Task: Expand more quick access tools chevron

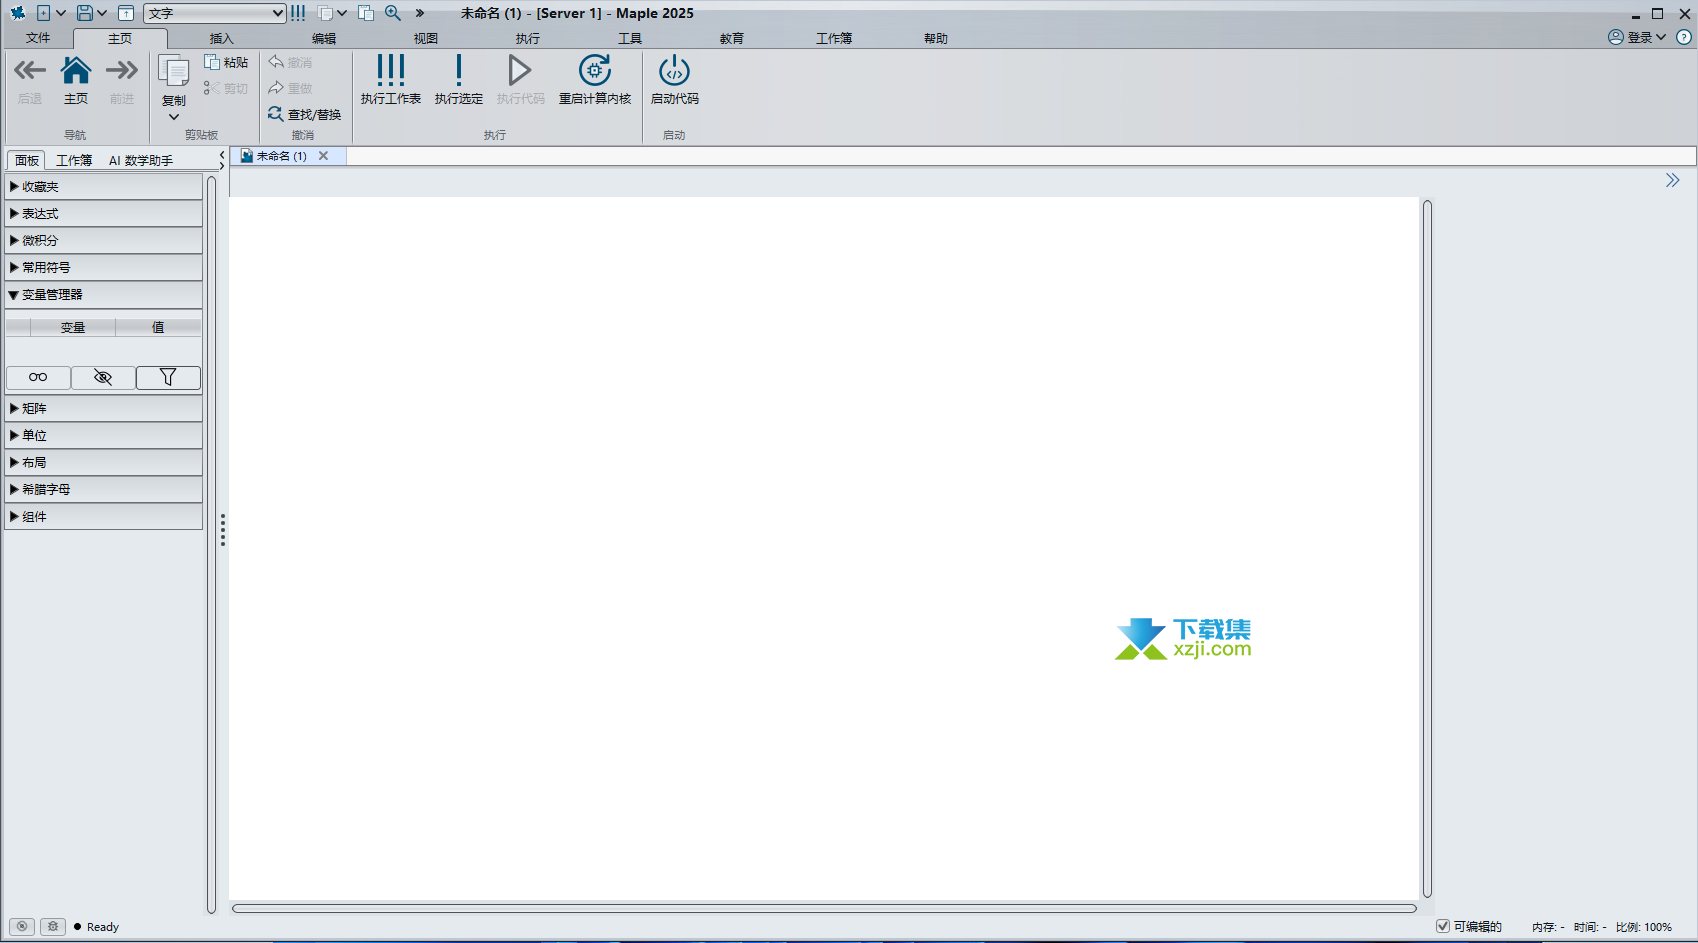Action: coord(420,13)
